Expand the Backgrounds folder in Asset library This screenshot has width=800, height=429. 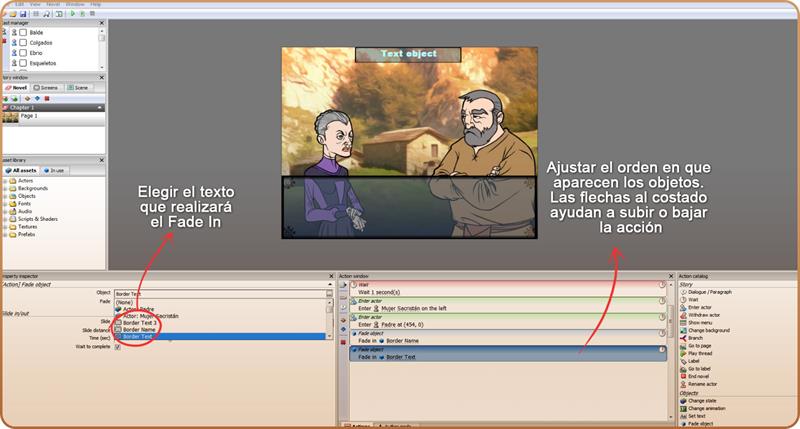pos(5,189)
